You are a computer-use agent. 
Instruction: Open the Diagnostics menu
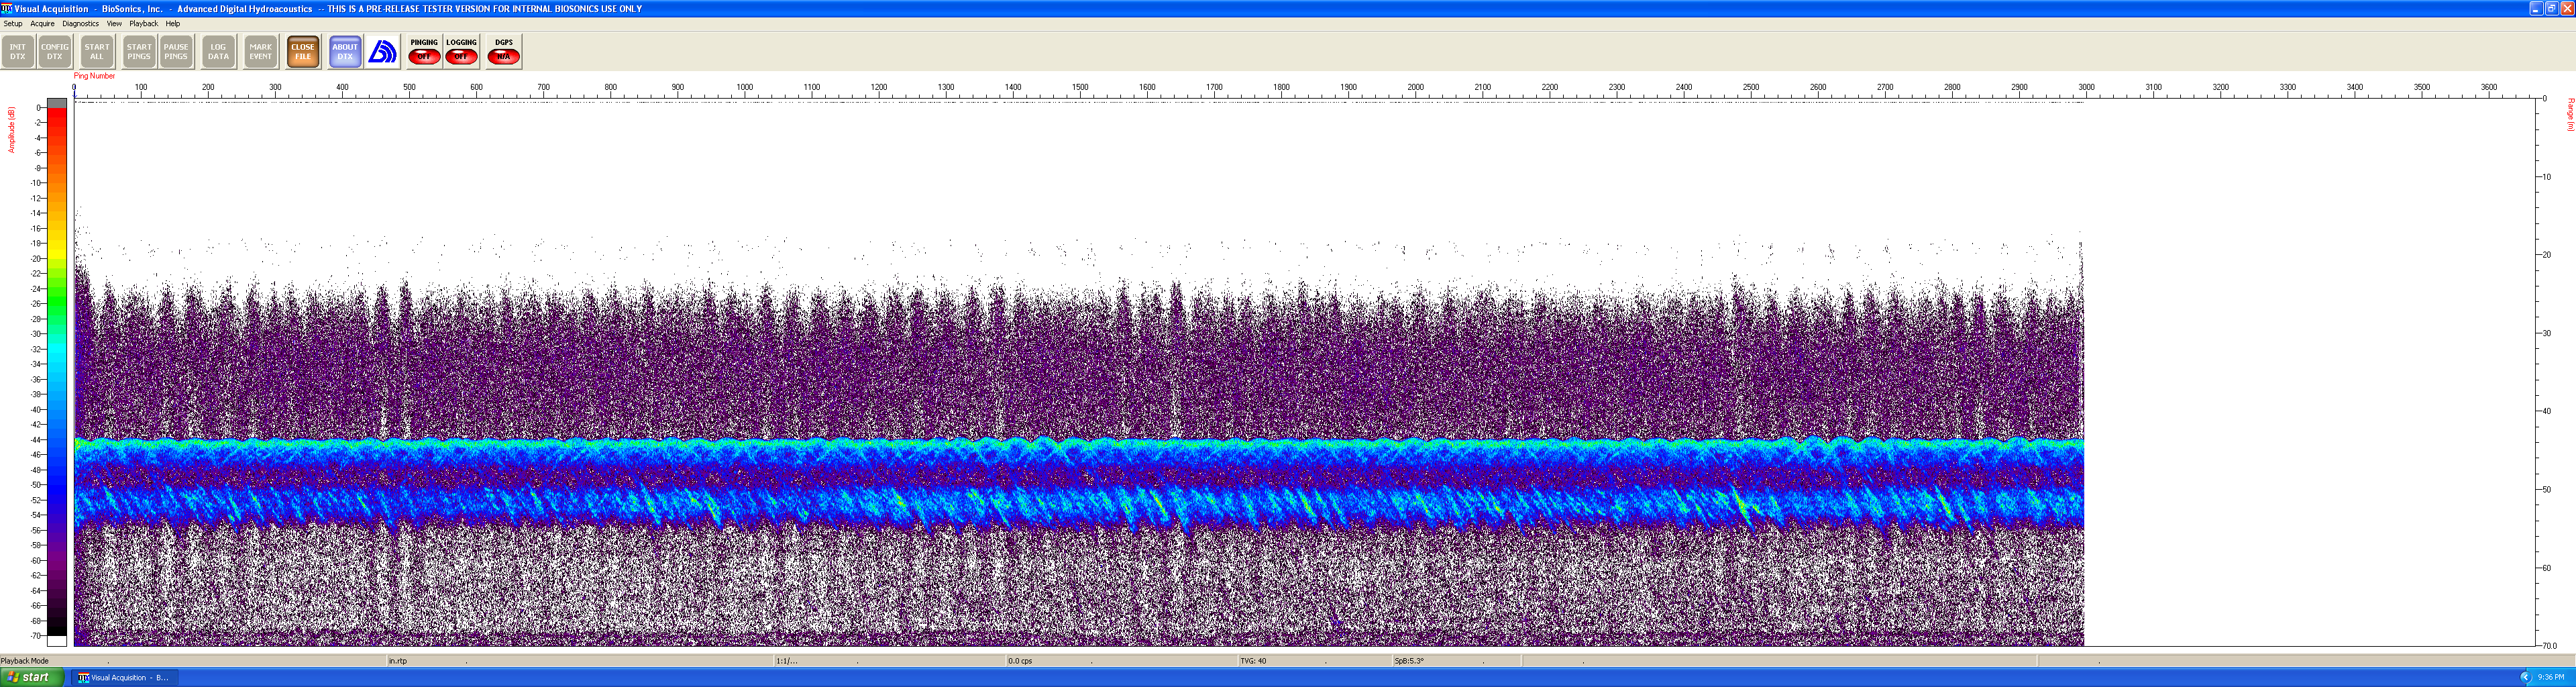tap(80, 24)
